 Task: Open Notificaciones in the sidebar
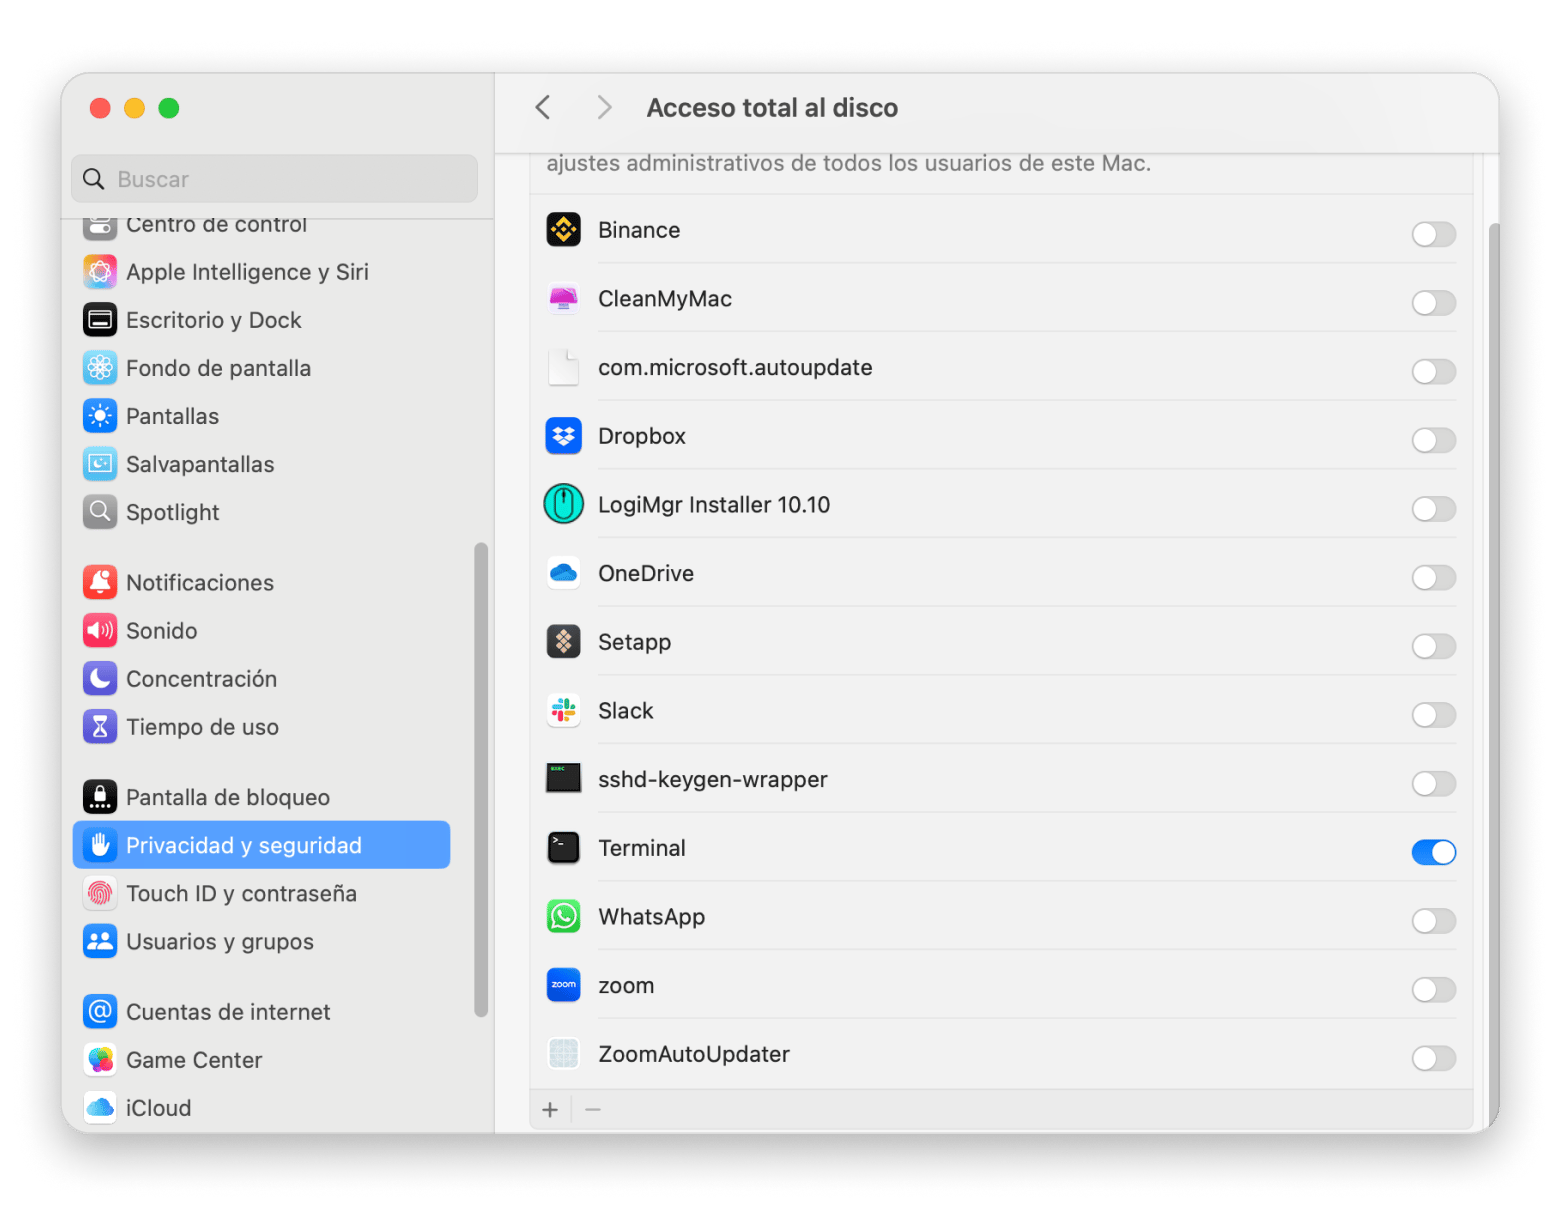[200, 583]
